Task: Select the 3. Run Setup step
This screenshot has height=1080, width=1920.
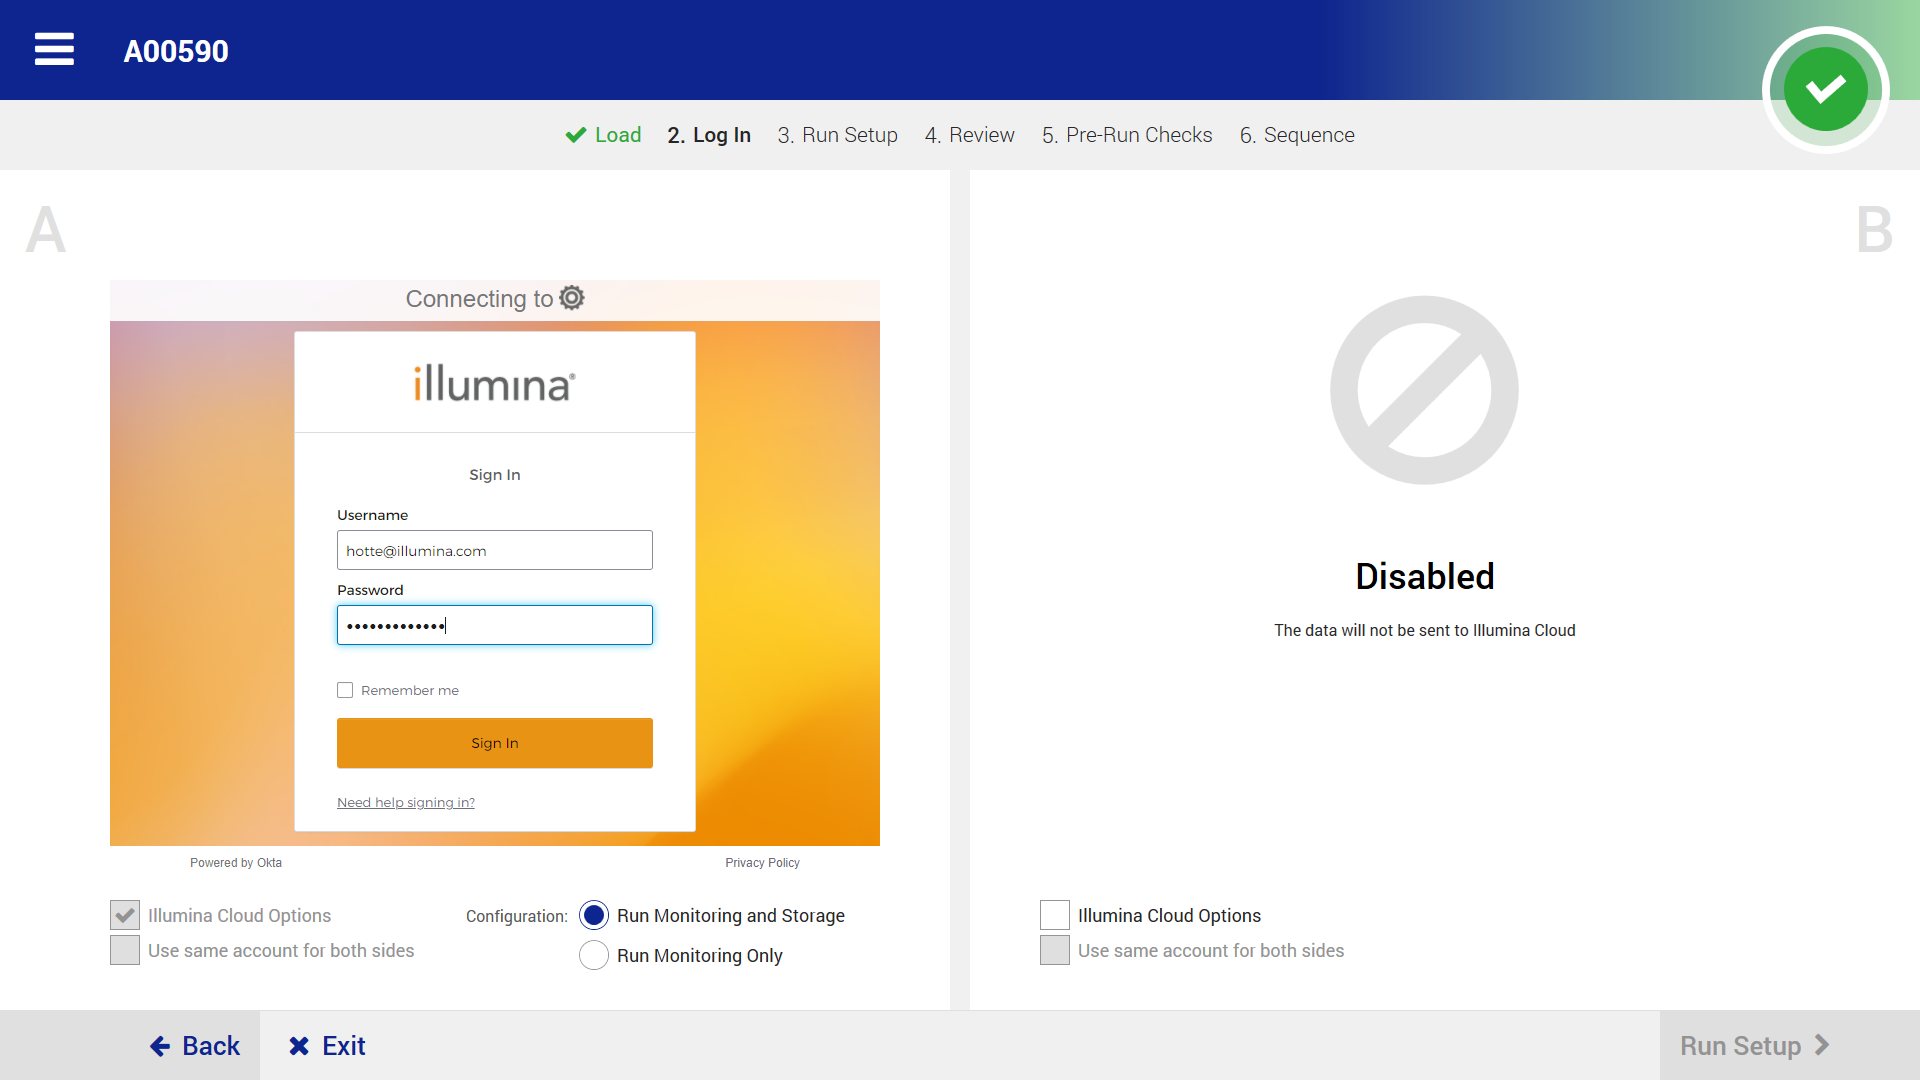Action: click(838, 135)
